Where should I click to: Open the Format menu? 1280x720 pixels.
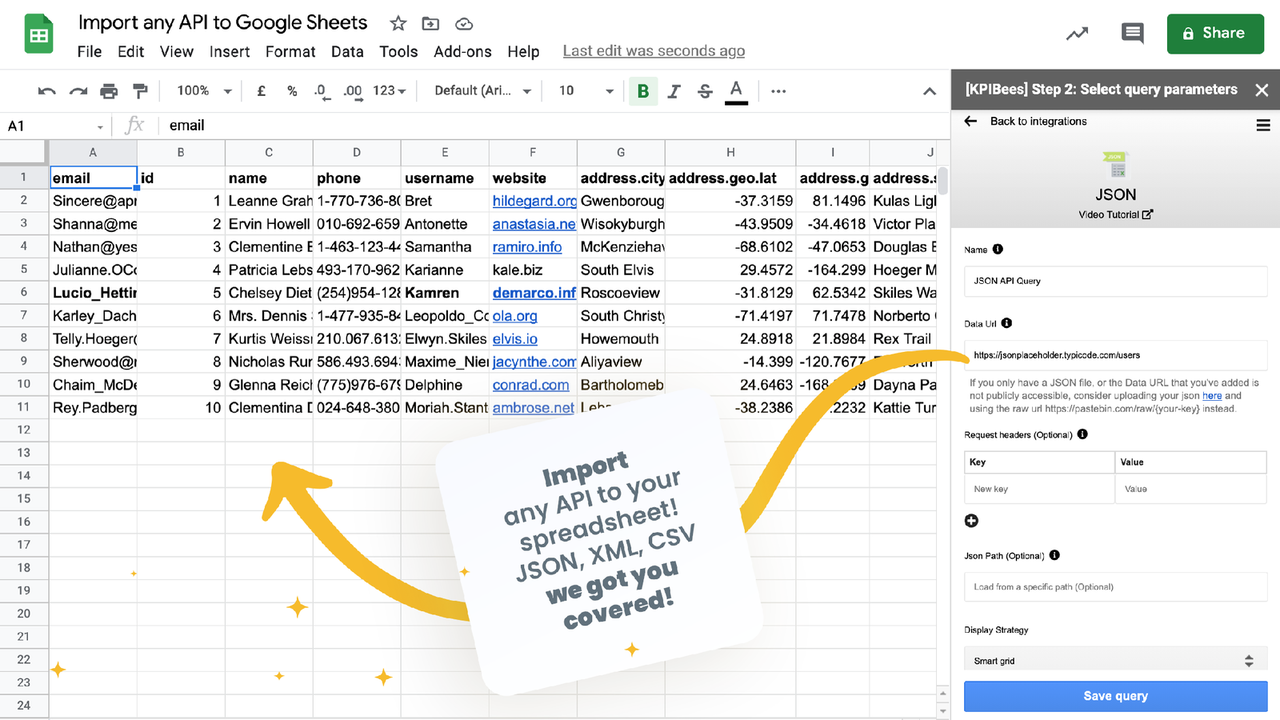point(290,52)
